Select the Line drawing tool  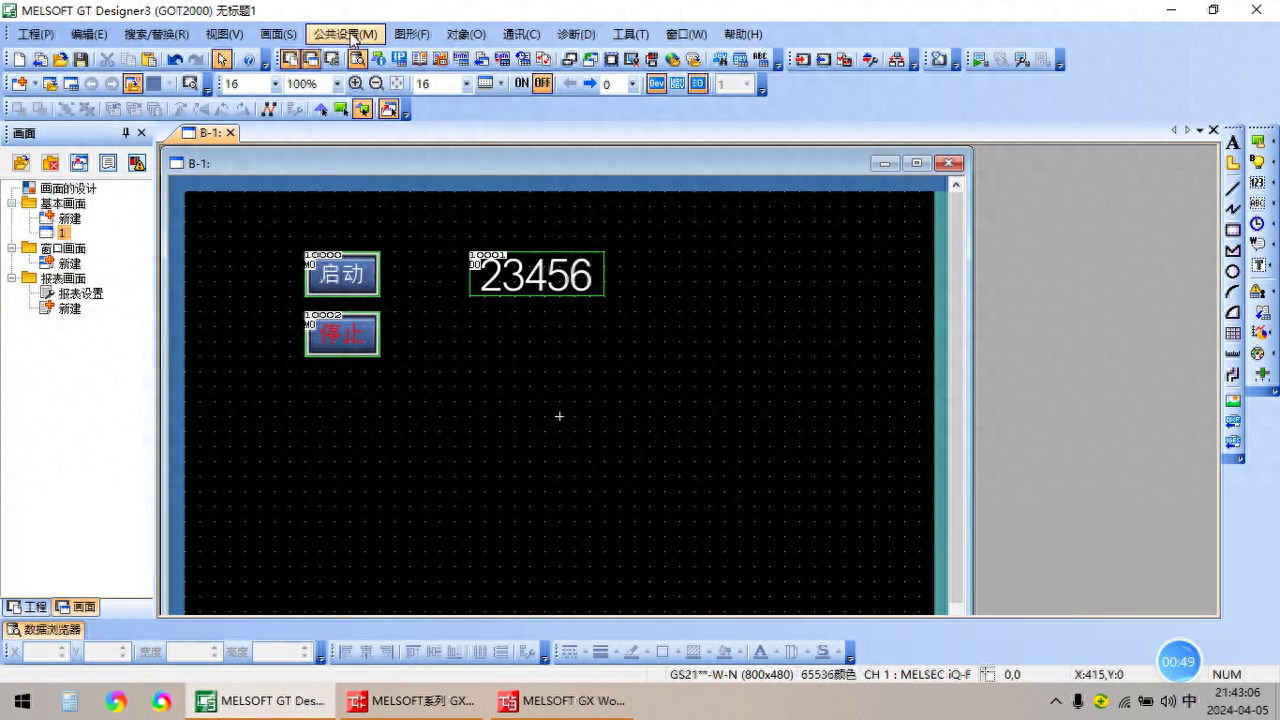(x=1233, y=188)
